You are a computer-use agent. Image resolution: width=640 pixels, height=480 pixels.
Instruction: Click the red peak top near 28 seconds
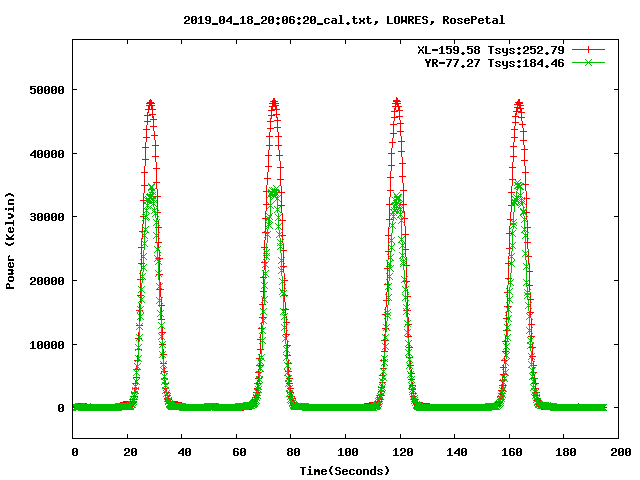point(151,102)
